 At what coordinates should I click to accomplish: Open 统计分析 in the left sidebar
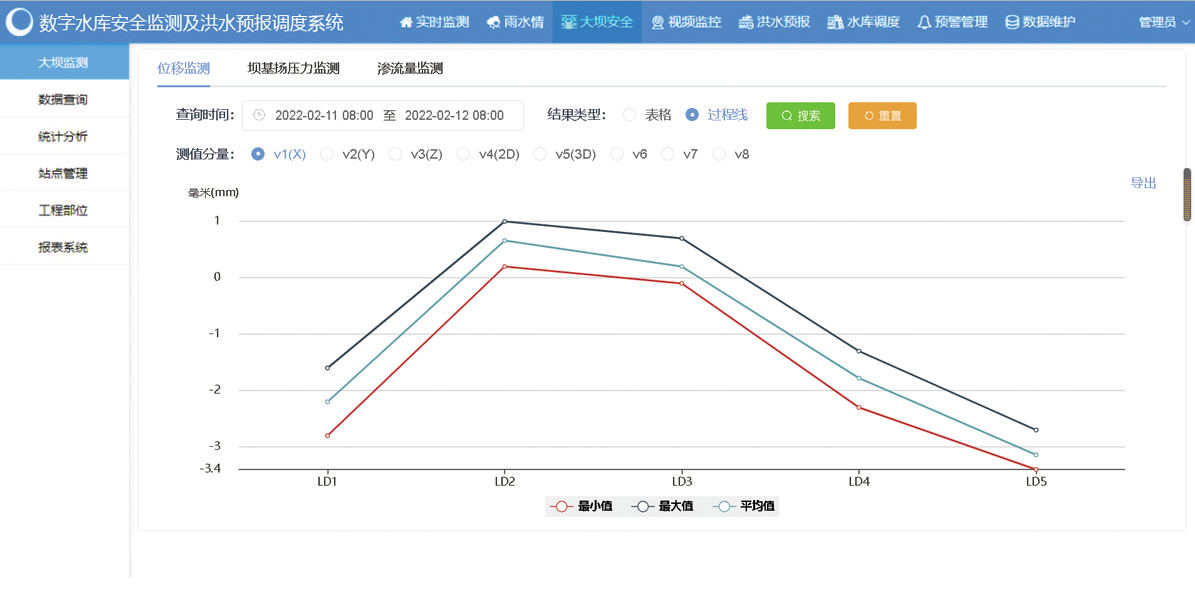[63, 136]
